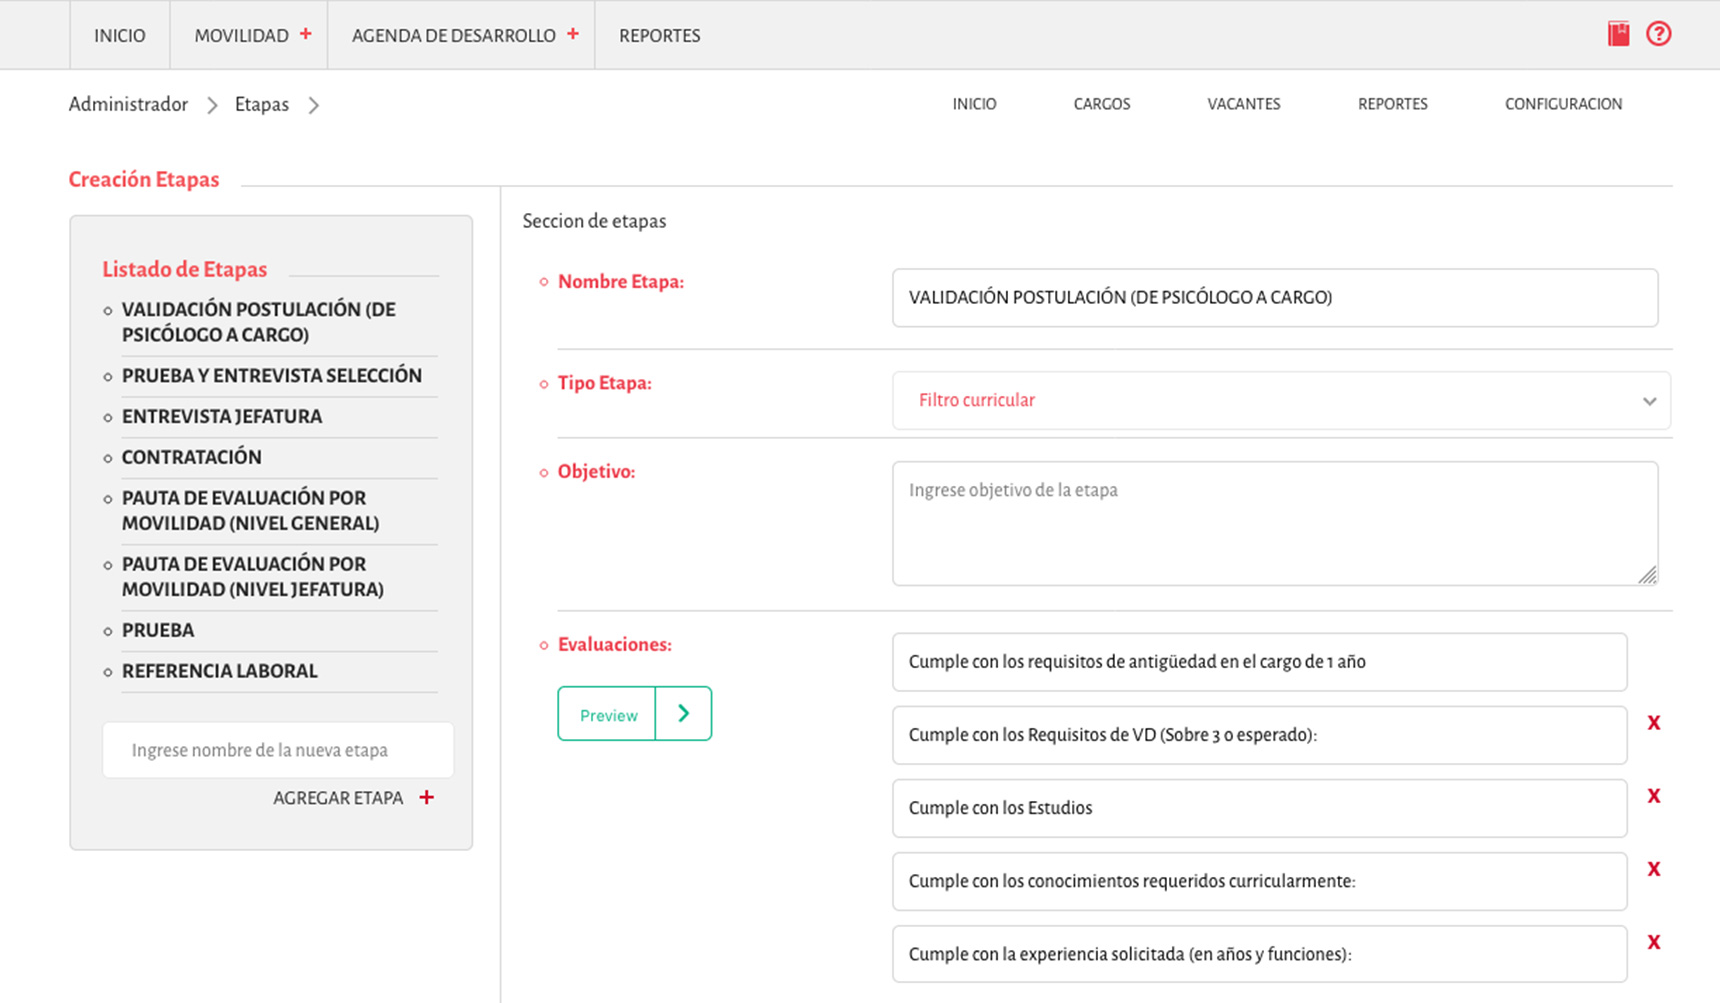Go to Inicio in top navigation
The height and width of the screenshot is (1003, 1720).
(120, 35)
